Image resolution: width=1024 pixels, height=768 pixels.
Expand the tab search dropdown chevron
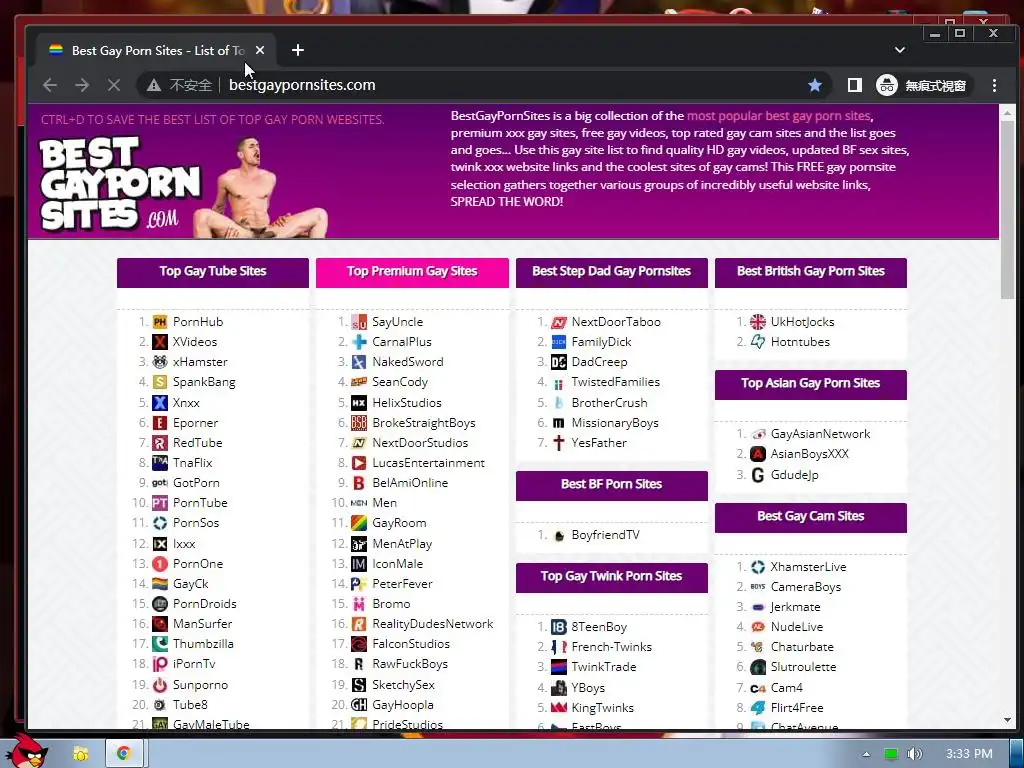coord(899,50)
